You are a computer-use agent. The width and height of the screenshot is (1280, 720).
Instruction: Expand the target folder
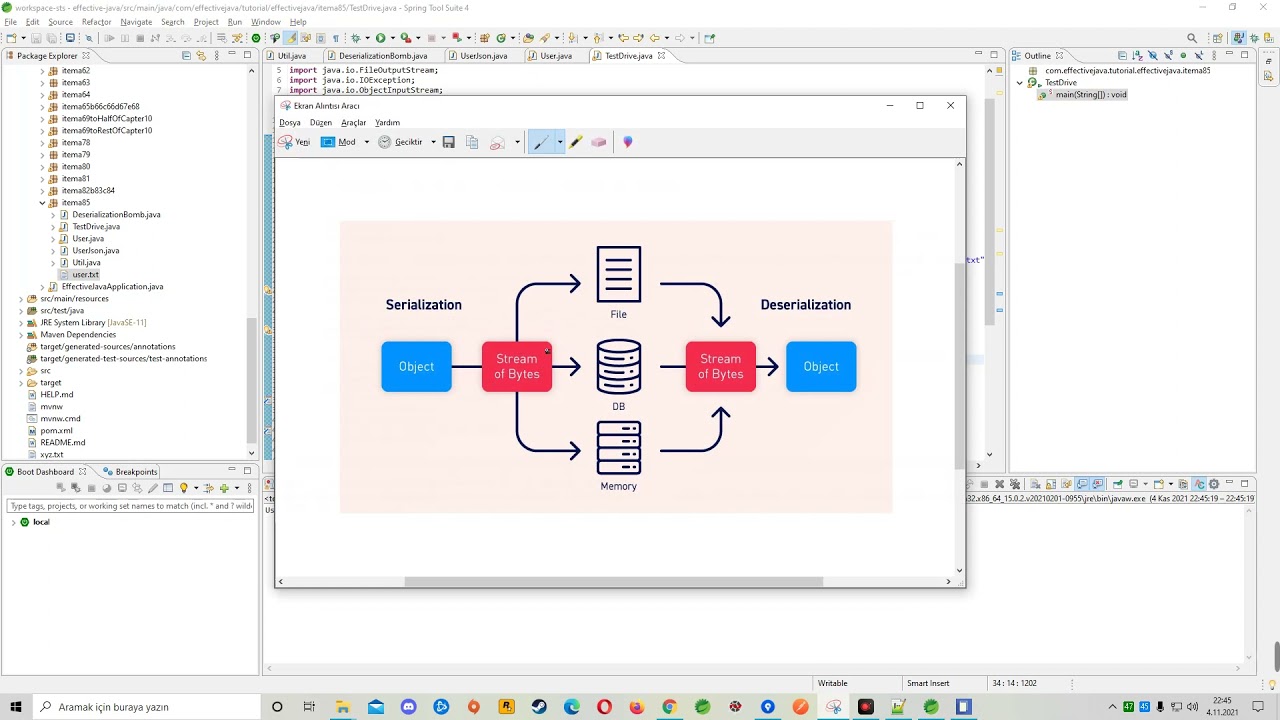pos(21,383)
